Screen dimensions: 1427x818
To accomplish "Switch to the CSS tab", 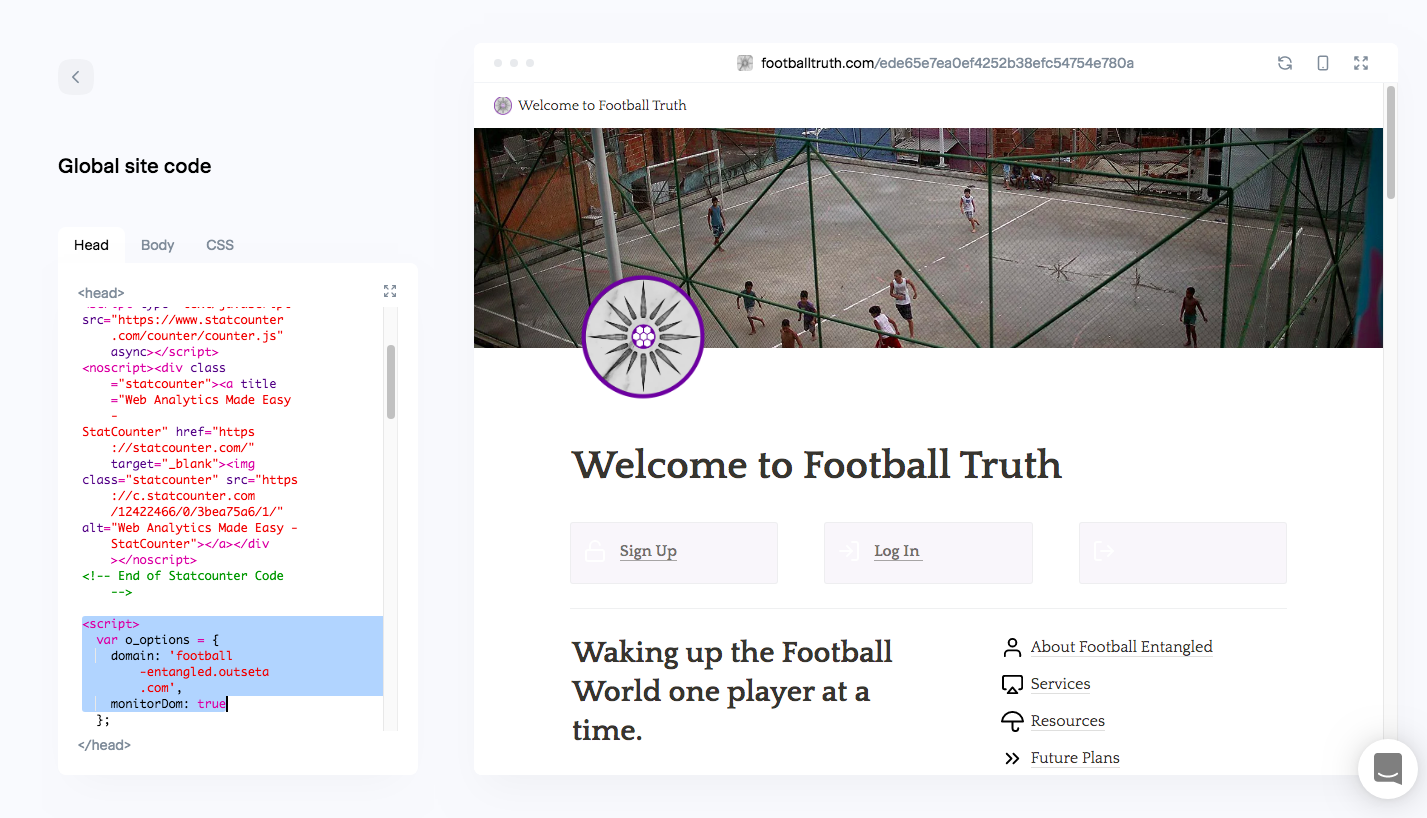I will [x=220, y=245].
